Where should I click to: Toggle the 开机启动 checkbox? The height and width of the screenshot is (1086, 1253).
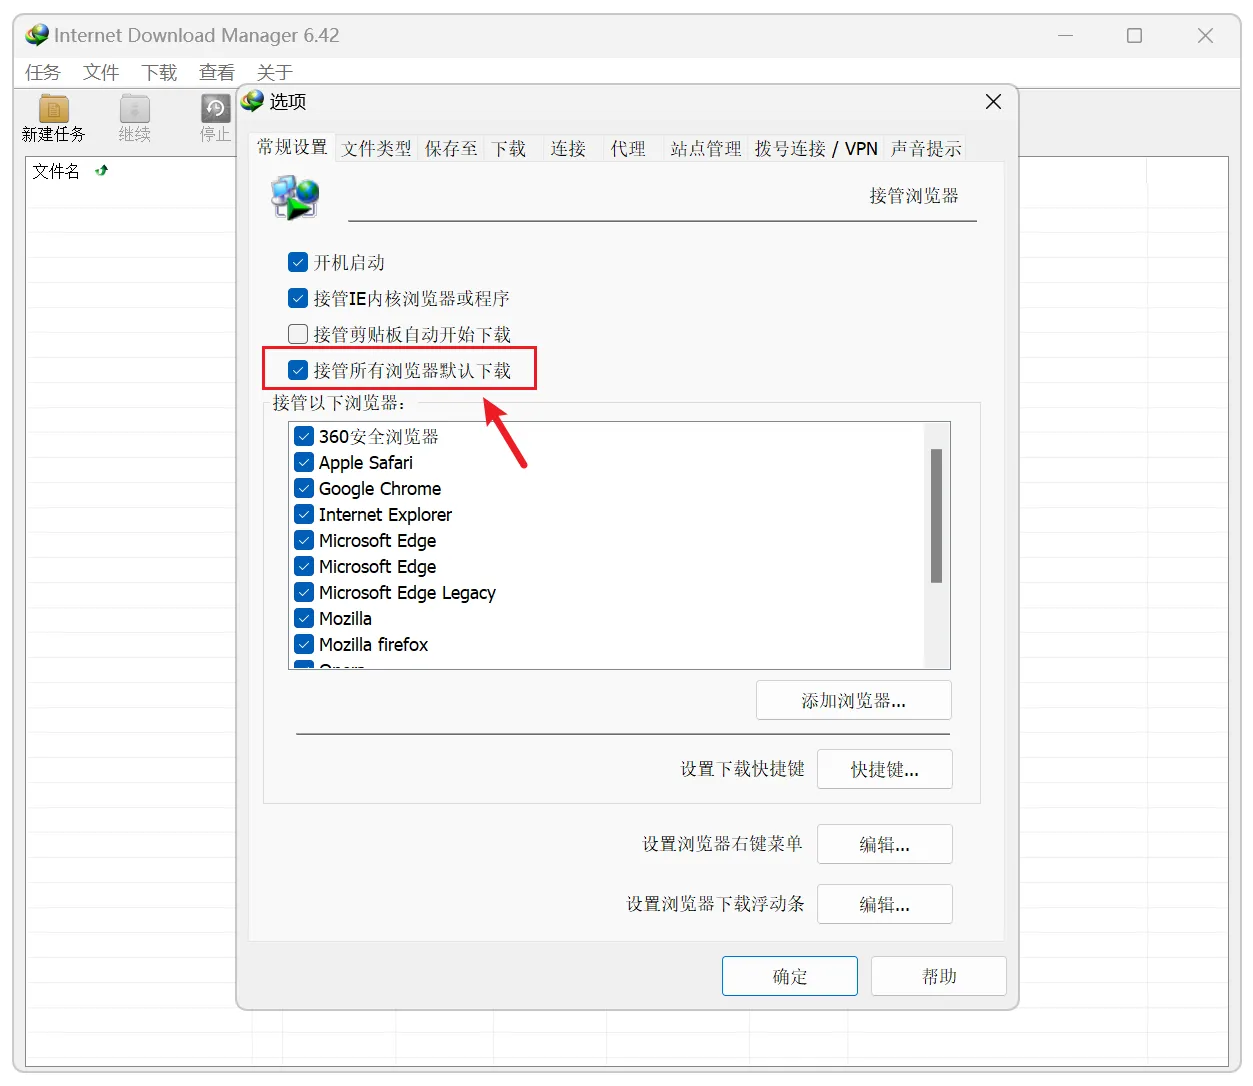[298, 262]
